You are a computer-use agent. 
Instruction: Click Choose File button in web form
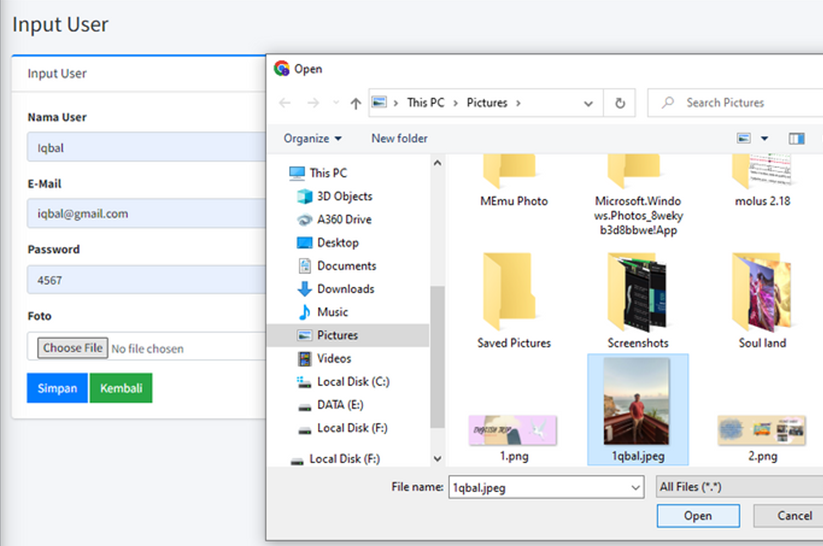(72, 348)
